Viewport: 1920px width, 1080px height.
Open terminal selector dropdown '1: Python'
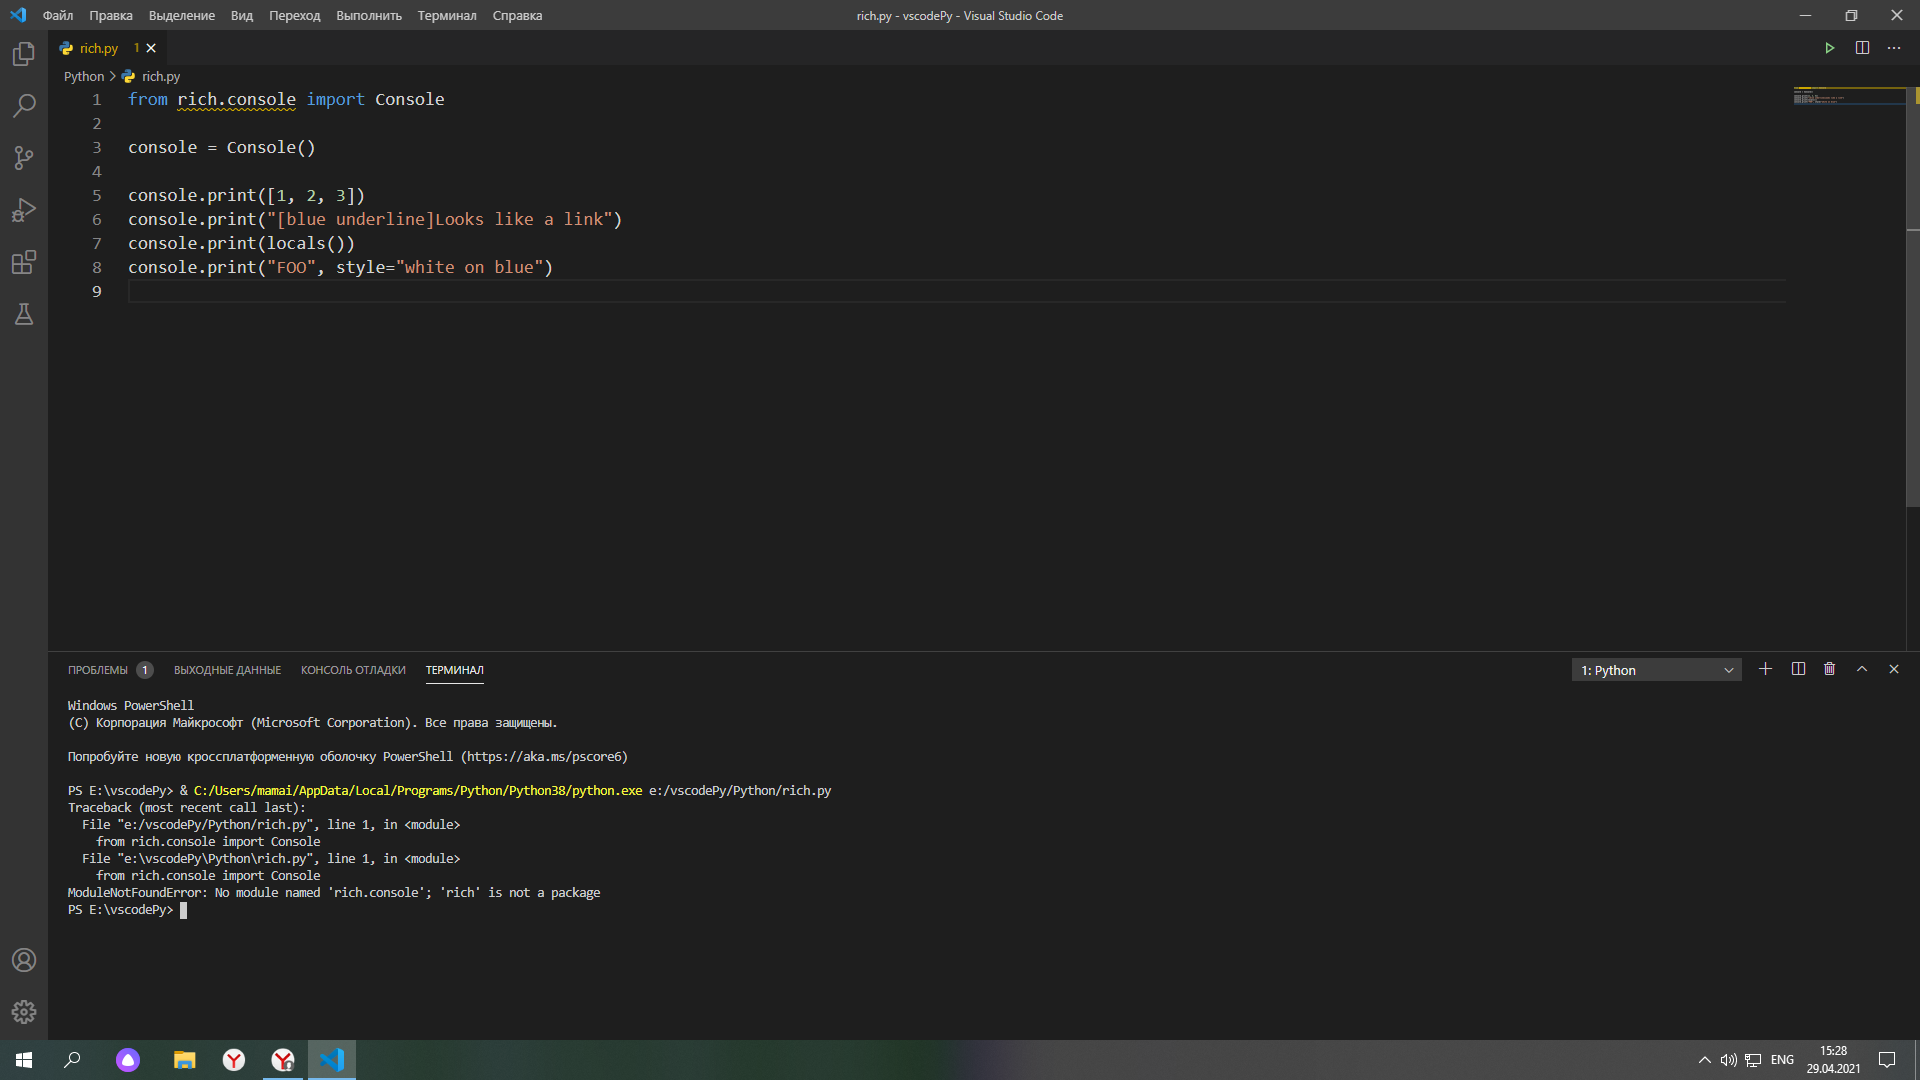point(1656,670)
